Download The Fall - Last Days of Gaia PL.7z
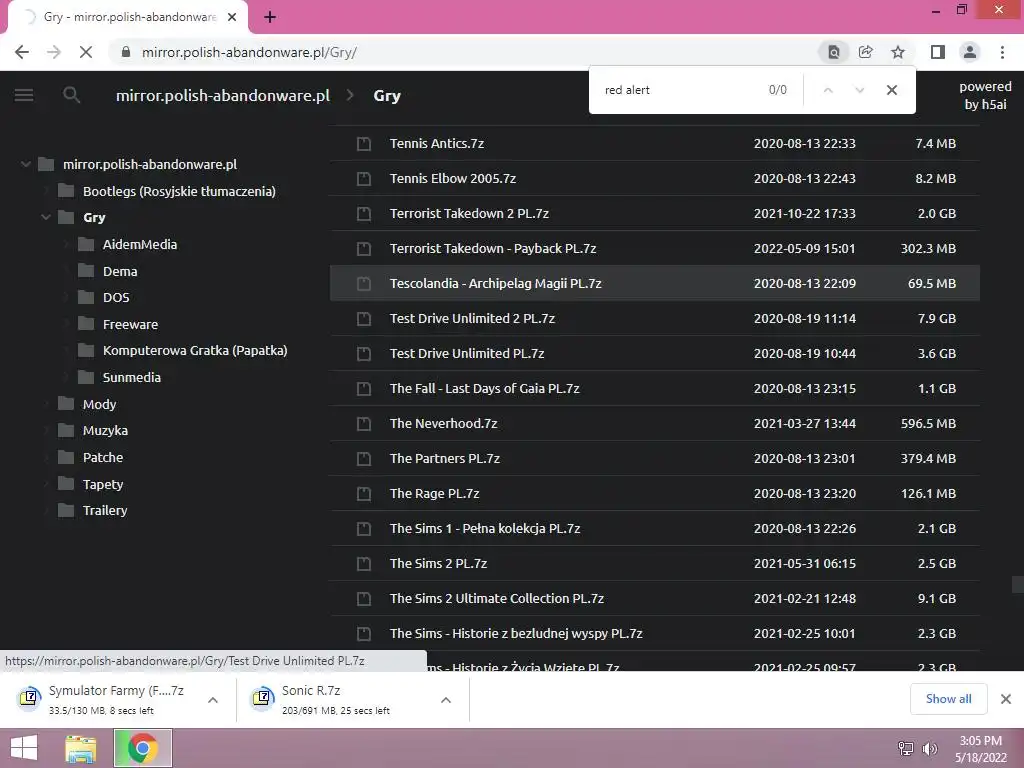 (x=485, y=389)
